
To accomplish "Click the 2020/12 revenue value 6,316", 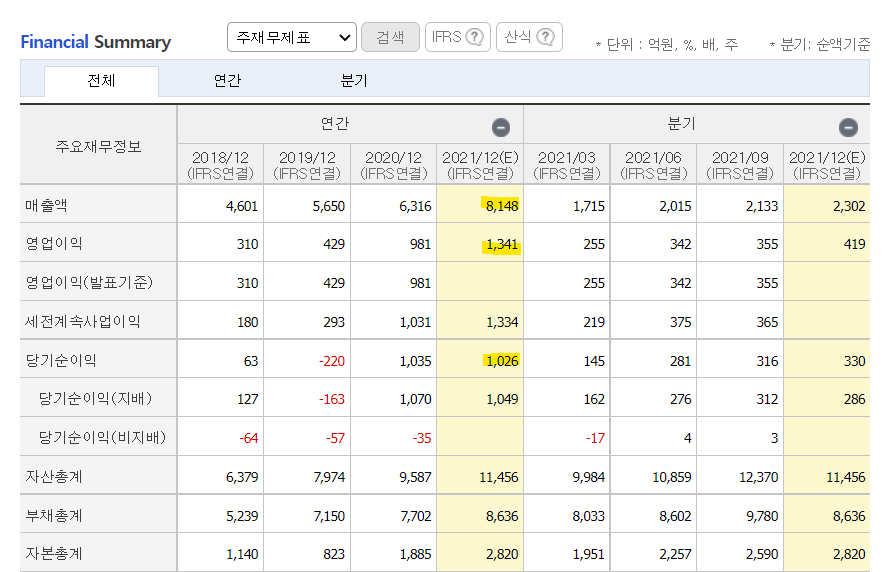I will coord(415,206).
